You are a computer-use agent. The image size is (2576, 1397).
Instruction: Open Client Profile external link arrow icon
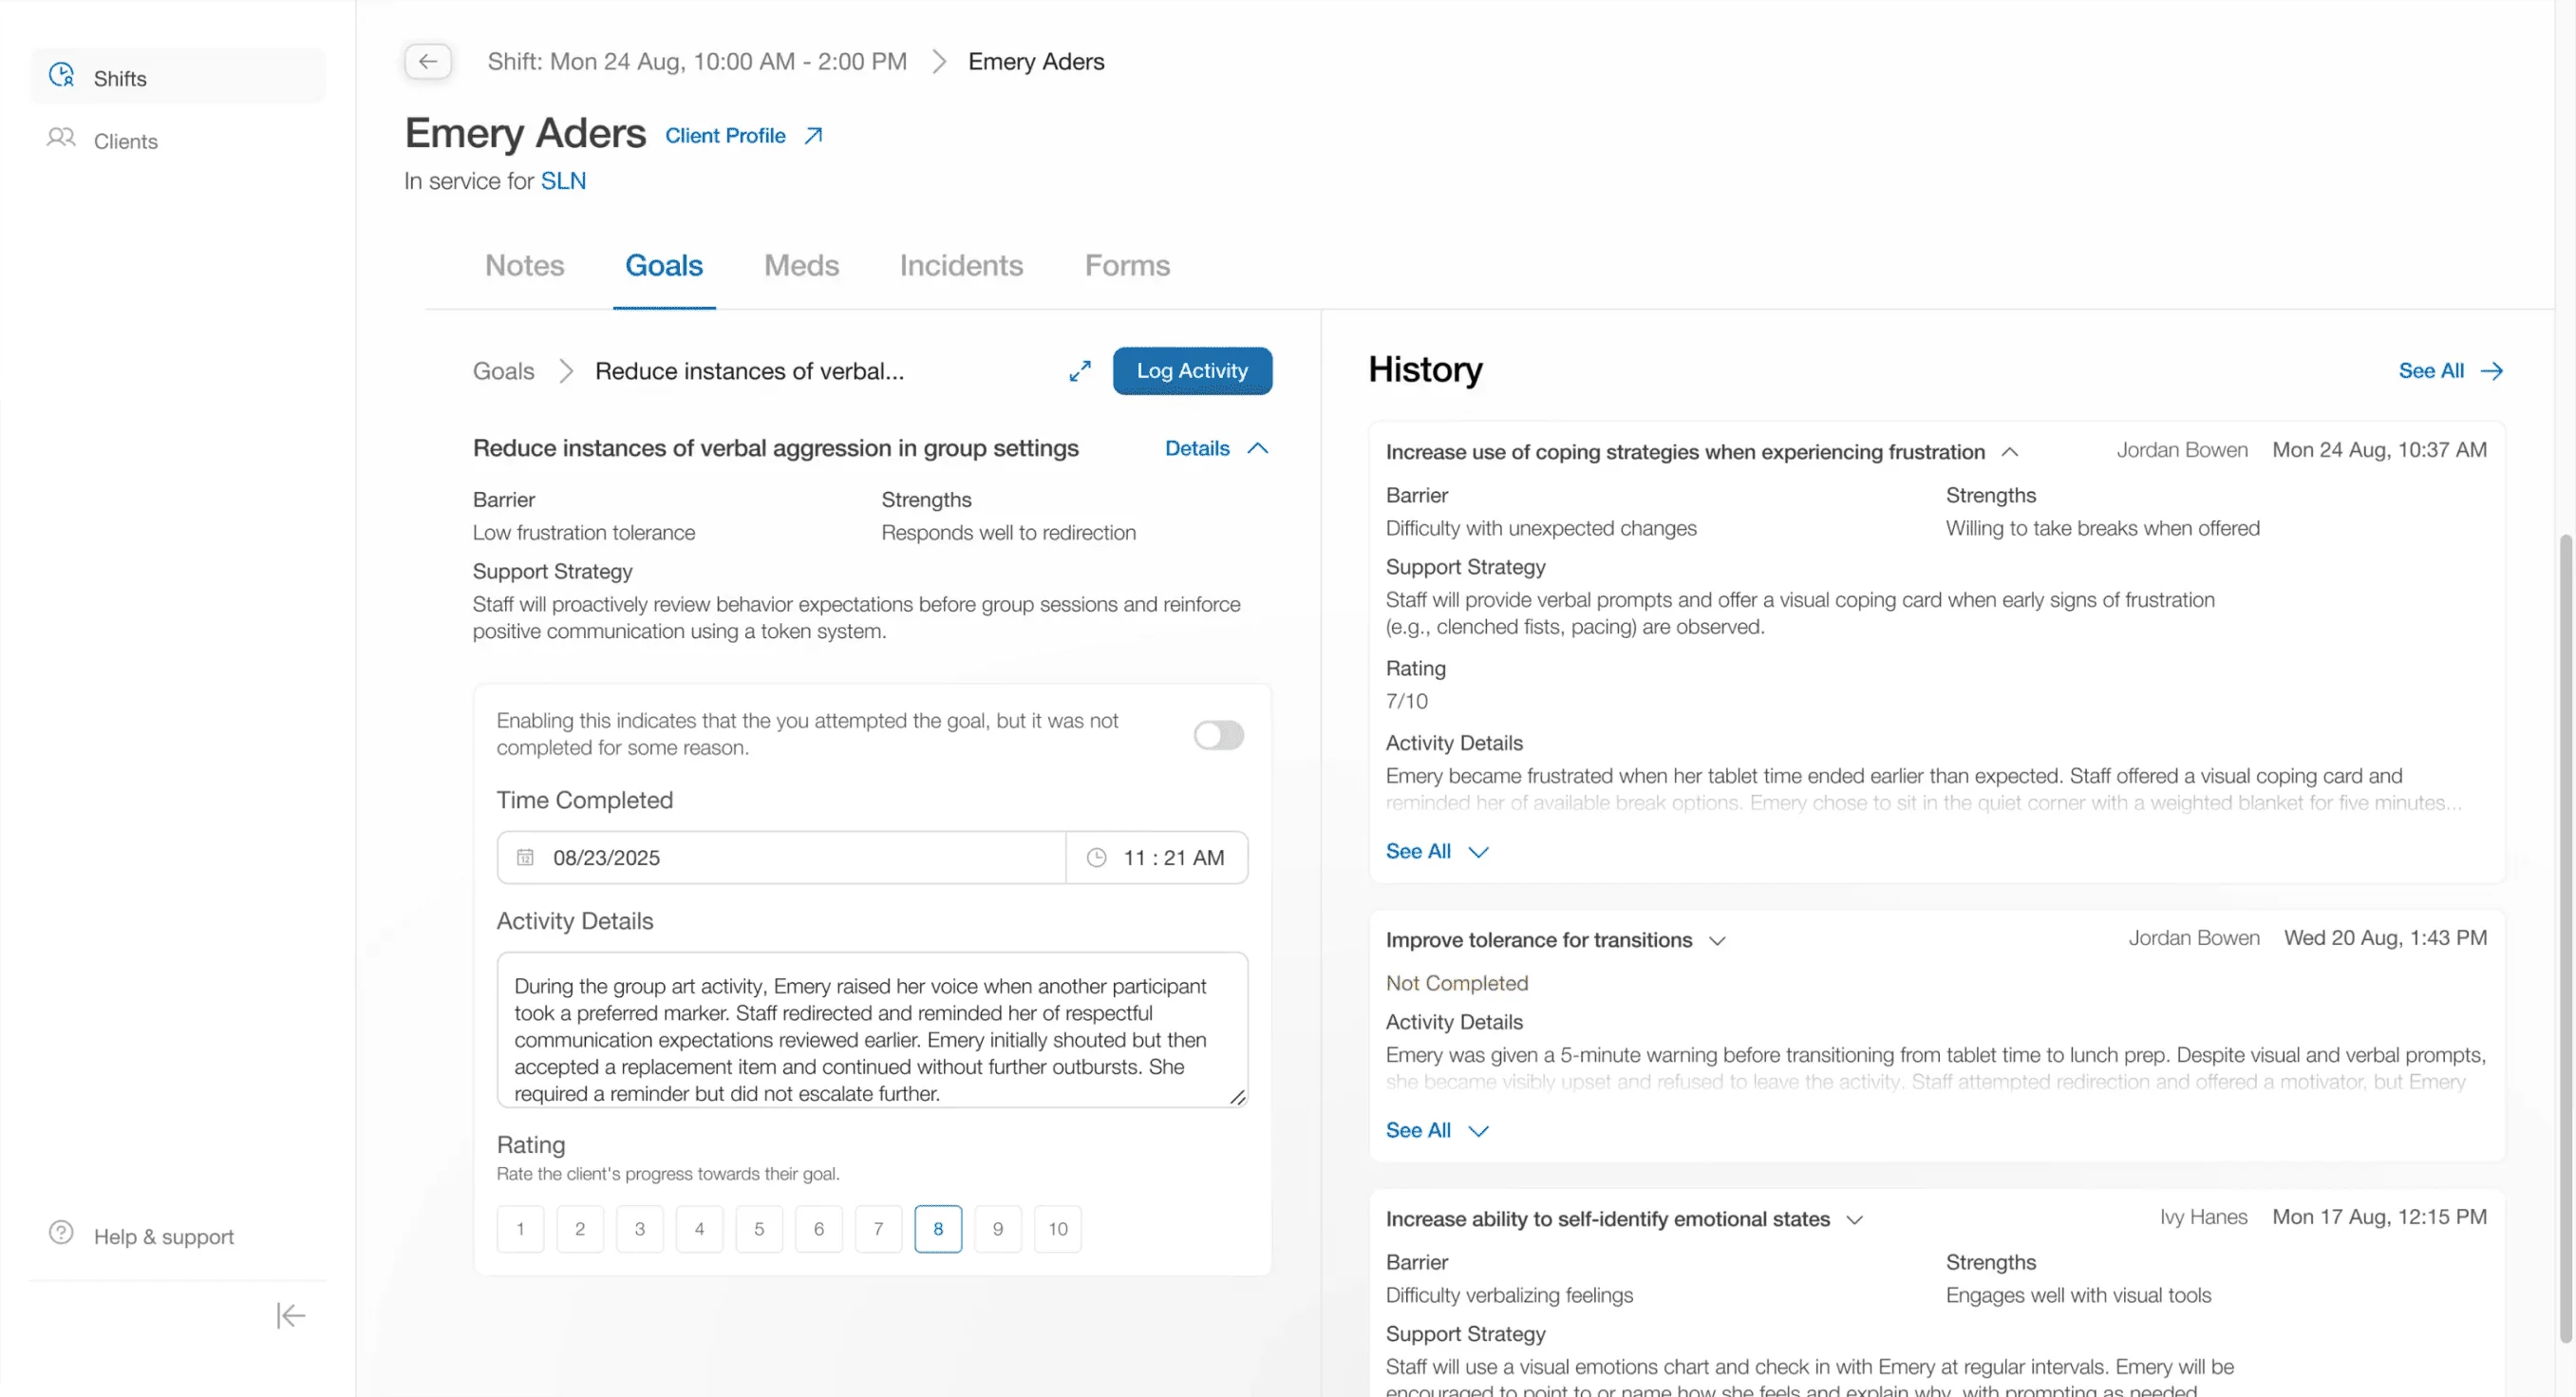(x=814, y=136)
